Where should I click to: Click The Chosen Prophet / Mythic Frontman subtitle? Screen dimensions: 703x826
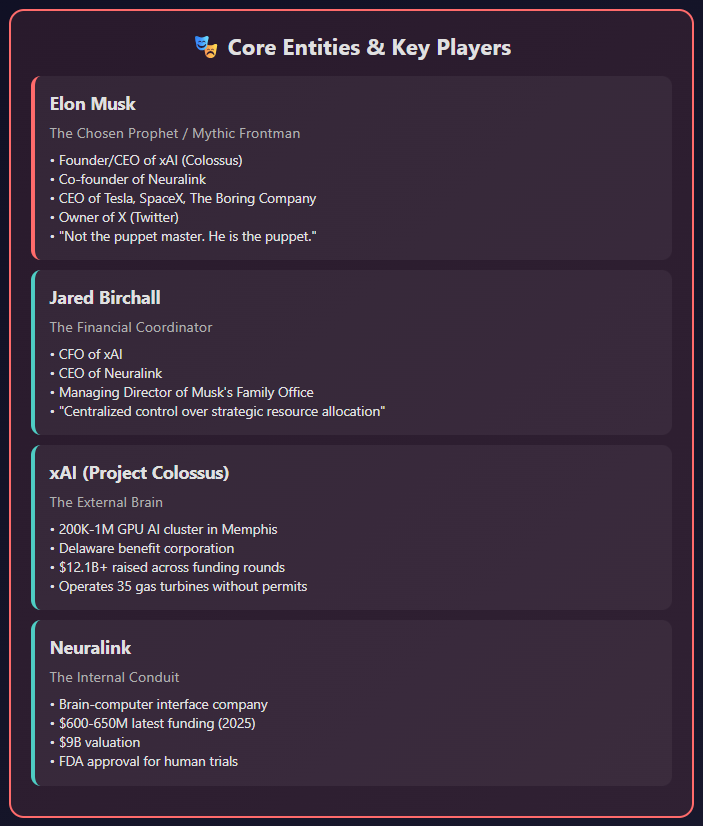pyautogui.click(x=174, y=133)
